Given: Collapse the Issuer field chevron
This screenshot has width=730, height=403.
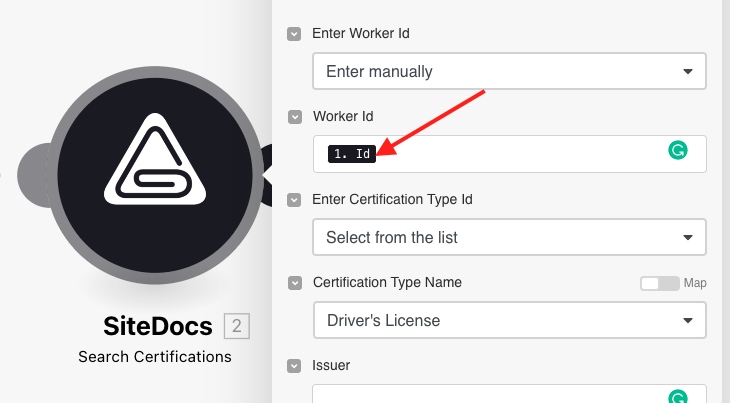Looking at the screenshot, I should click(x=294, y=366).
